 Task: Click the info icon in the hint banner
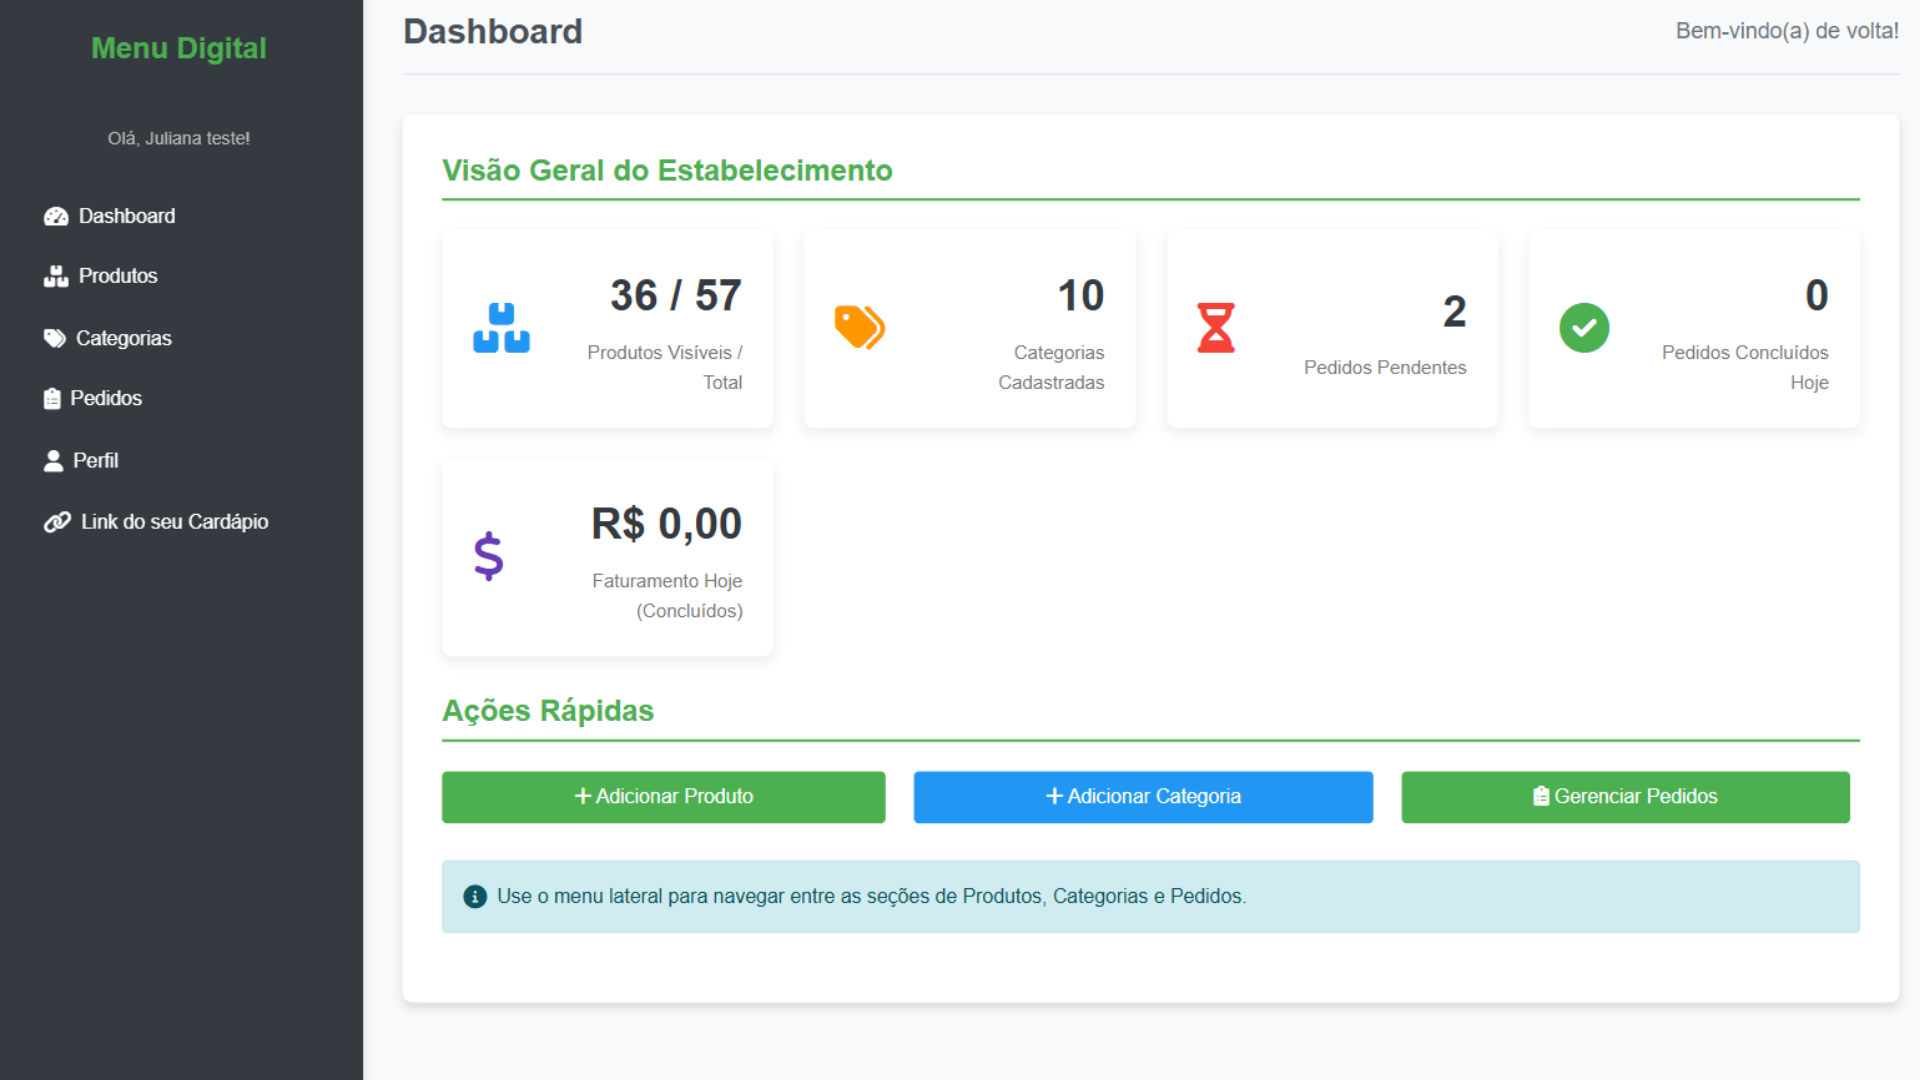(475, 897)
